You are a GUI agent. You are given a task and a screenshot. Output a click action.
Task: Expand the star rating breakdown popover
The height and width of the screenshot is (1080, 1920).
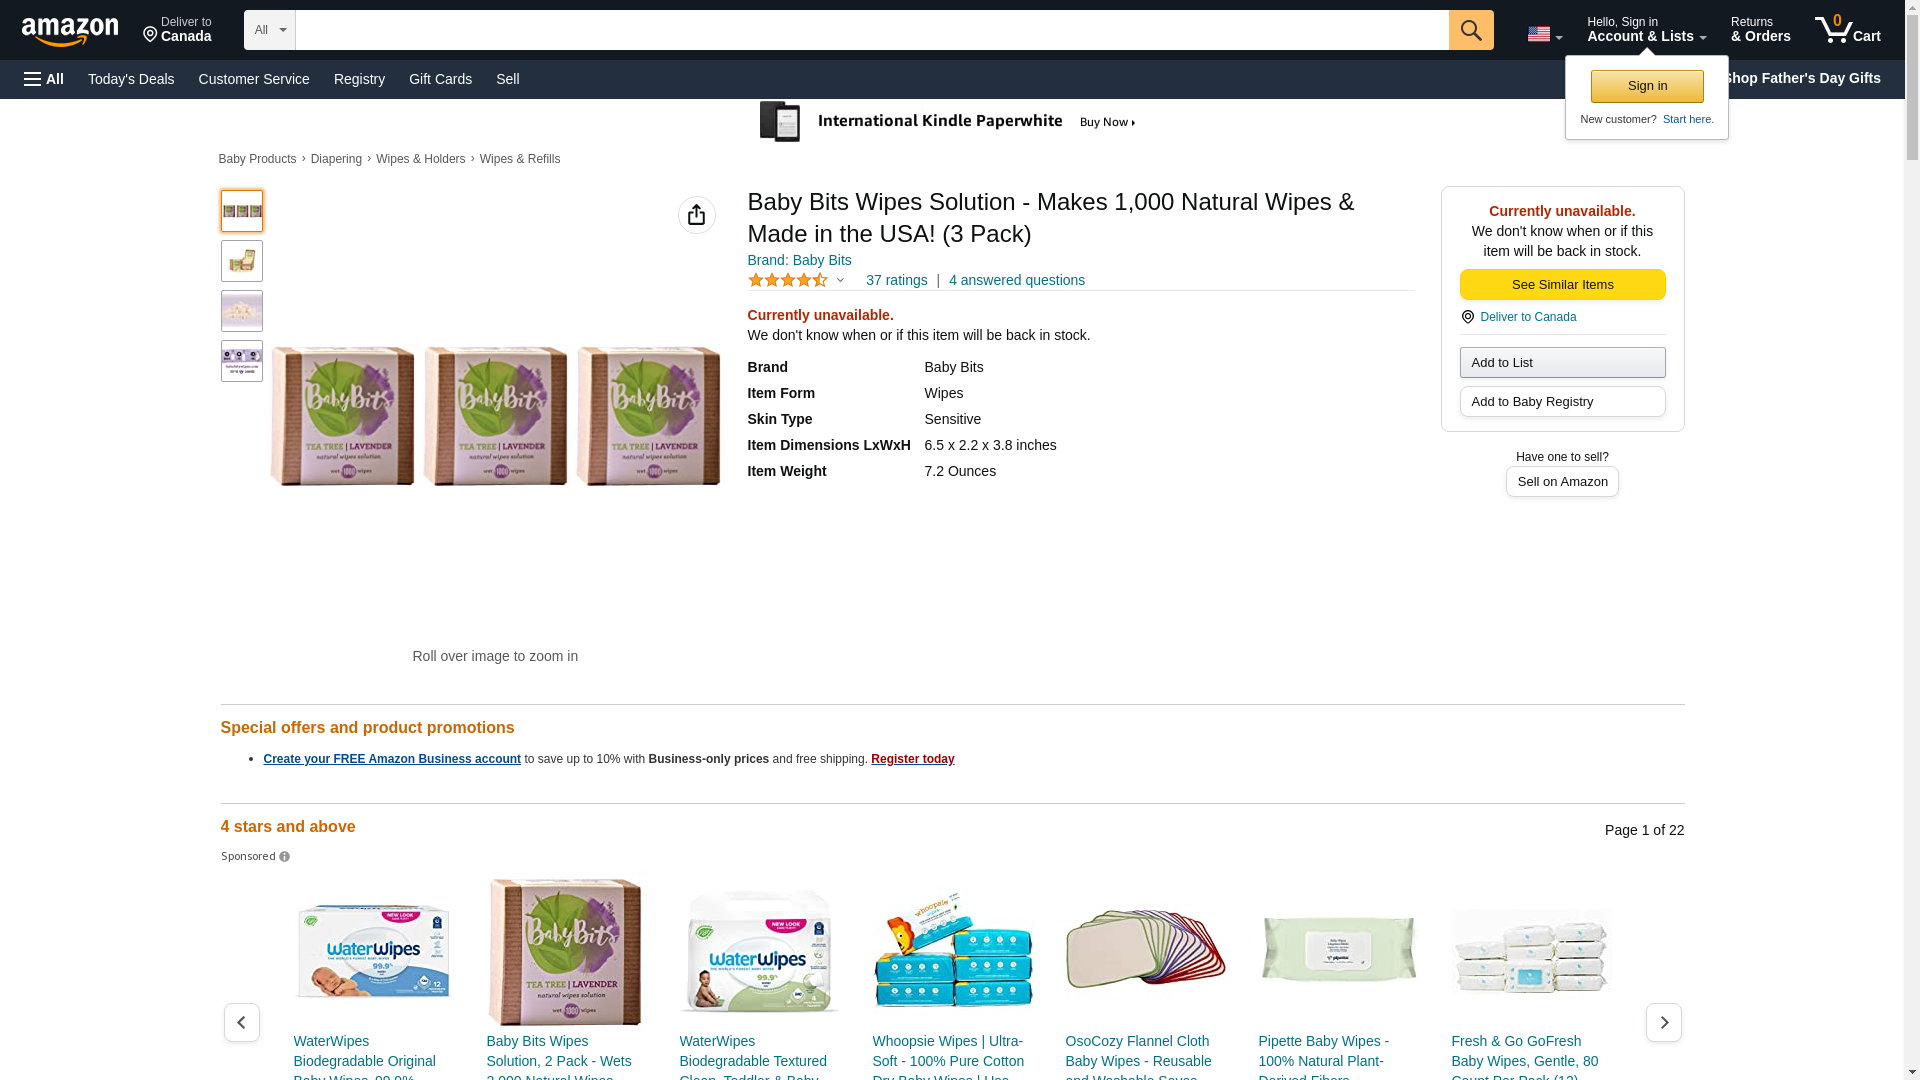tap(840, 281)
